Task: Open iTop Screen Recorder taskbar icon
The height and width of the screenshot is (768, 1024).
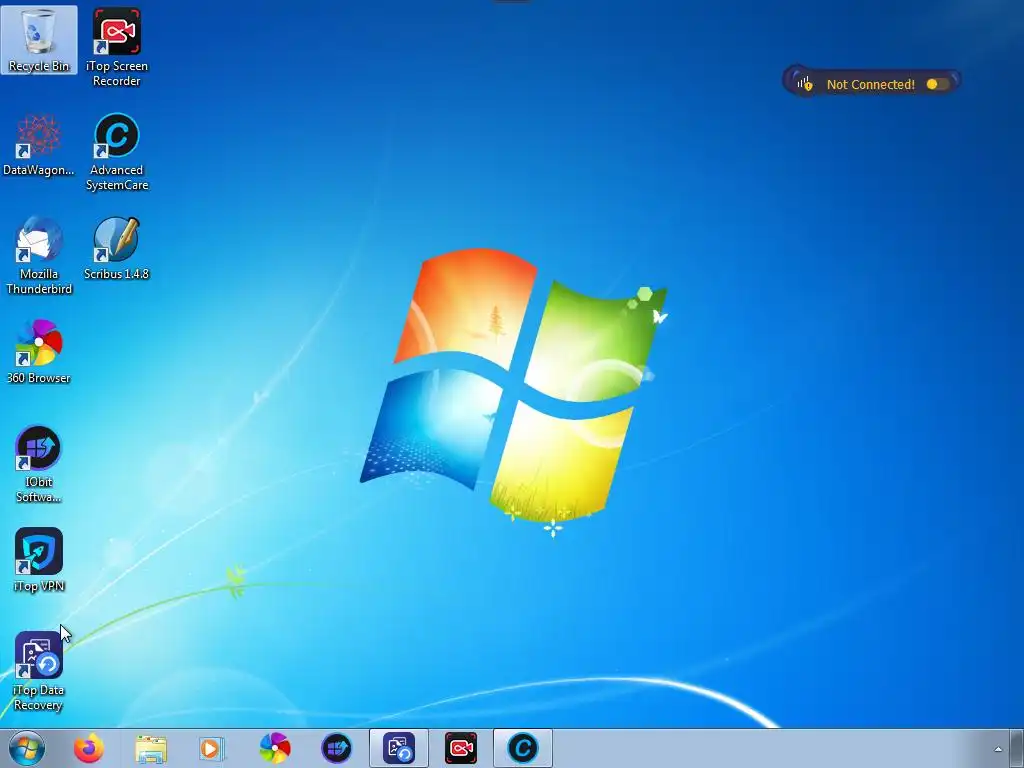Action: [x=460, y=748]
